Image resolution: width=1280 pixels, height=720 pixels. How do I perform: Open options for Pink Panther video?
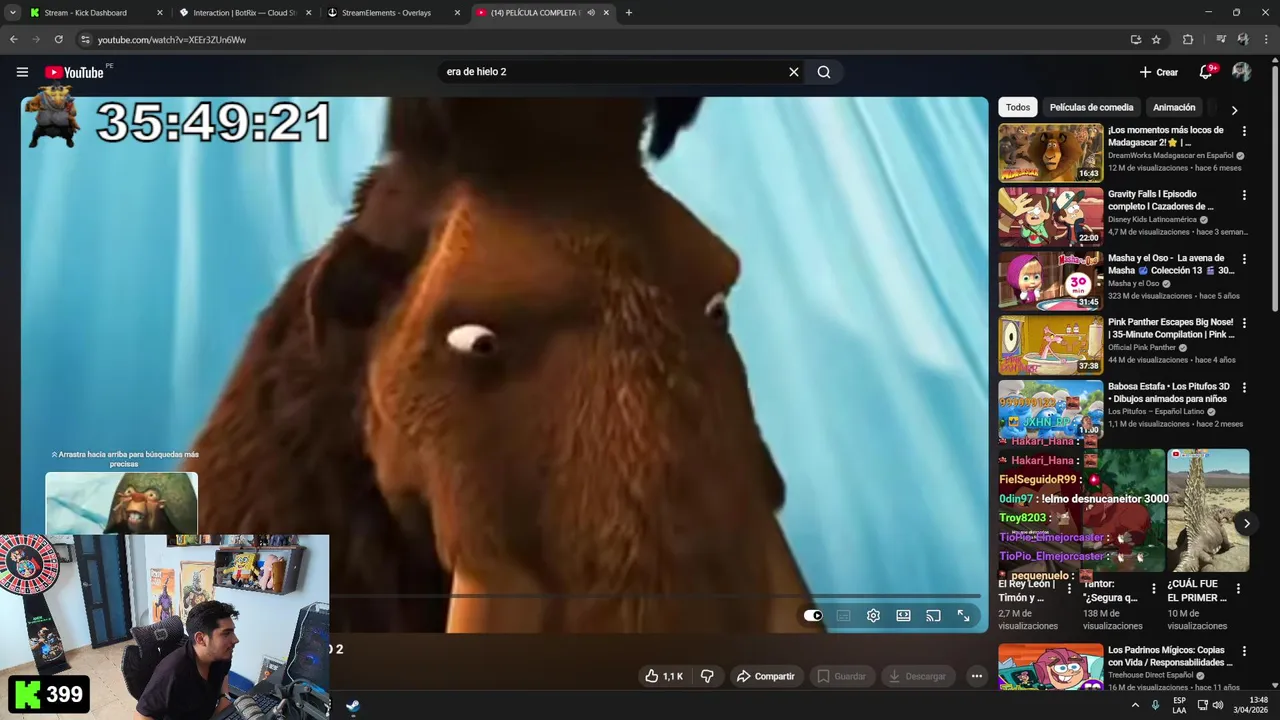pyautogui.click(x=1244, y=323)
